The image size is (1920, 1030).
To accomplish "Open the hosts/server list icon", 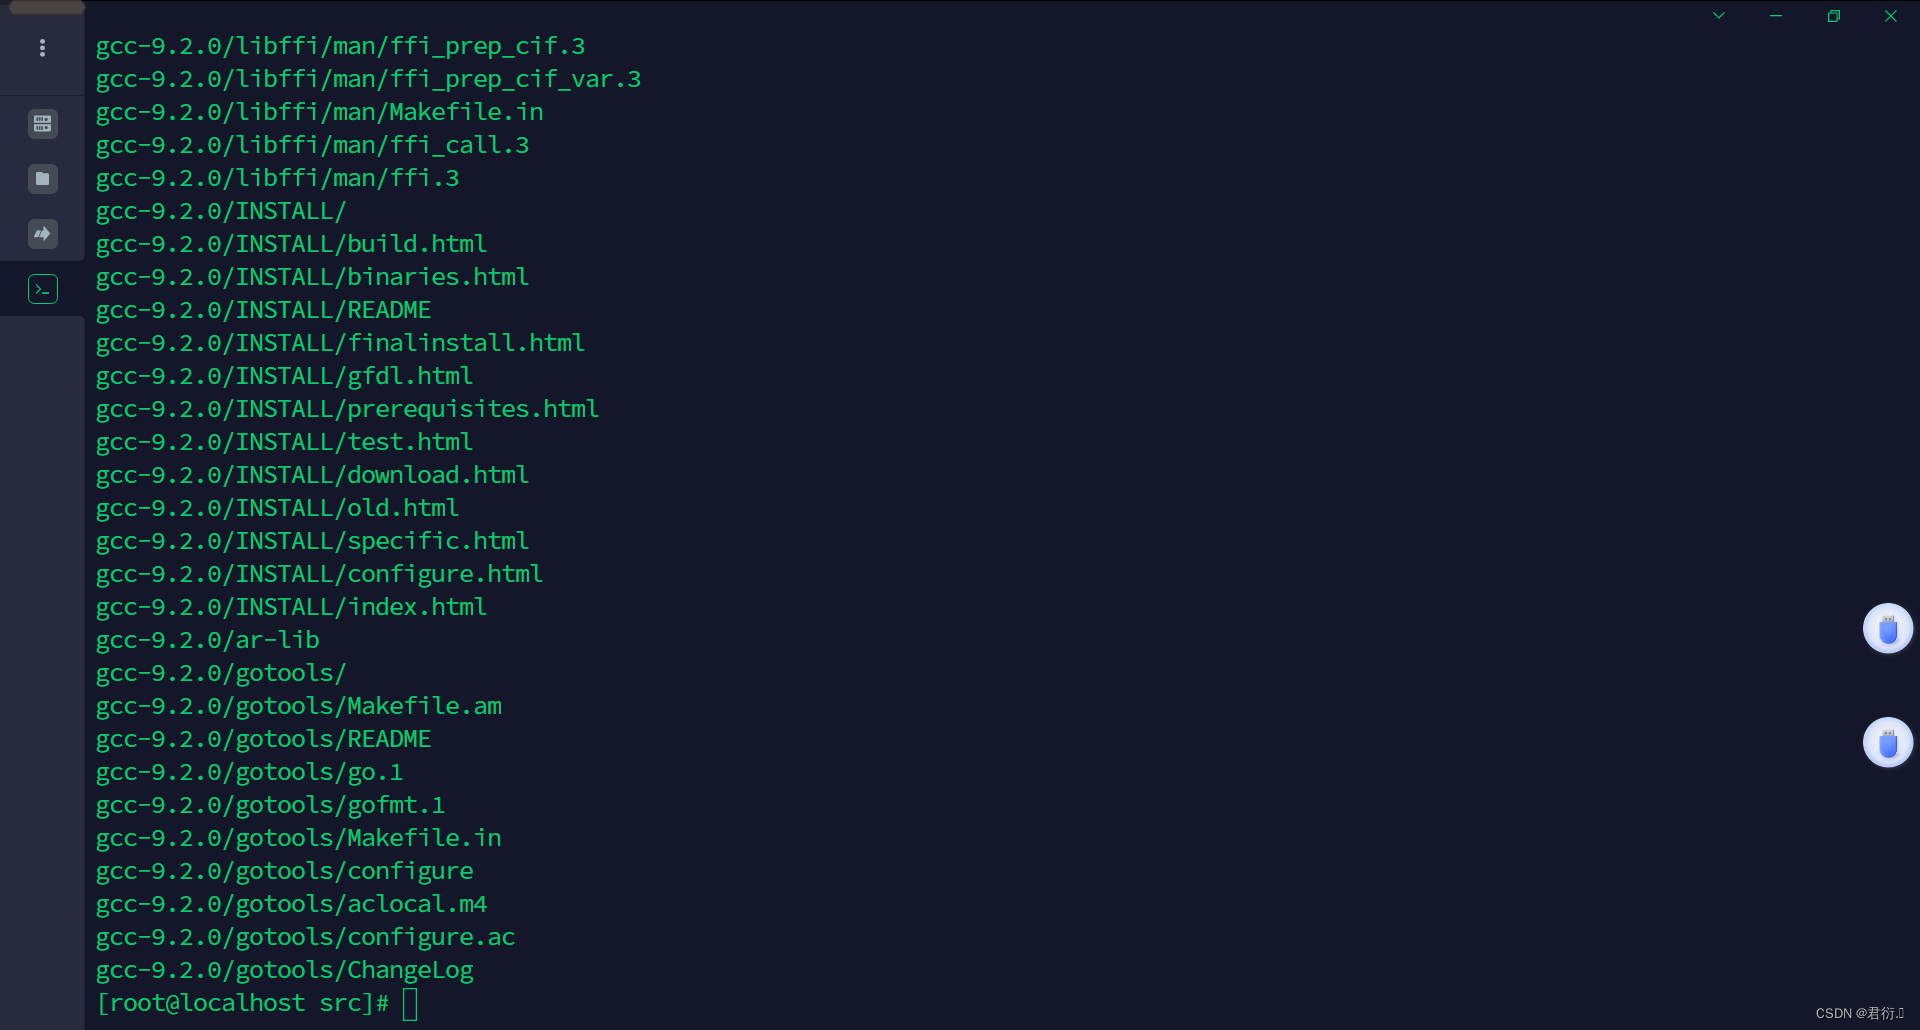I will click(42, 124).
